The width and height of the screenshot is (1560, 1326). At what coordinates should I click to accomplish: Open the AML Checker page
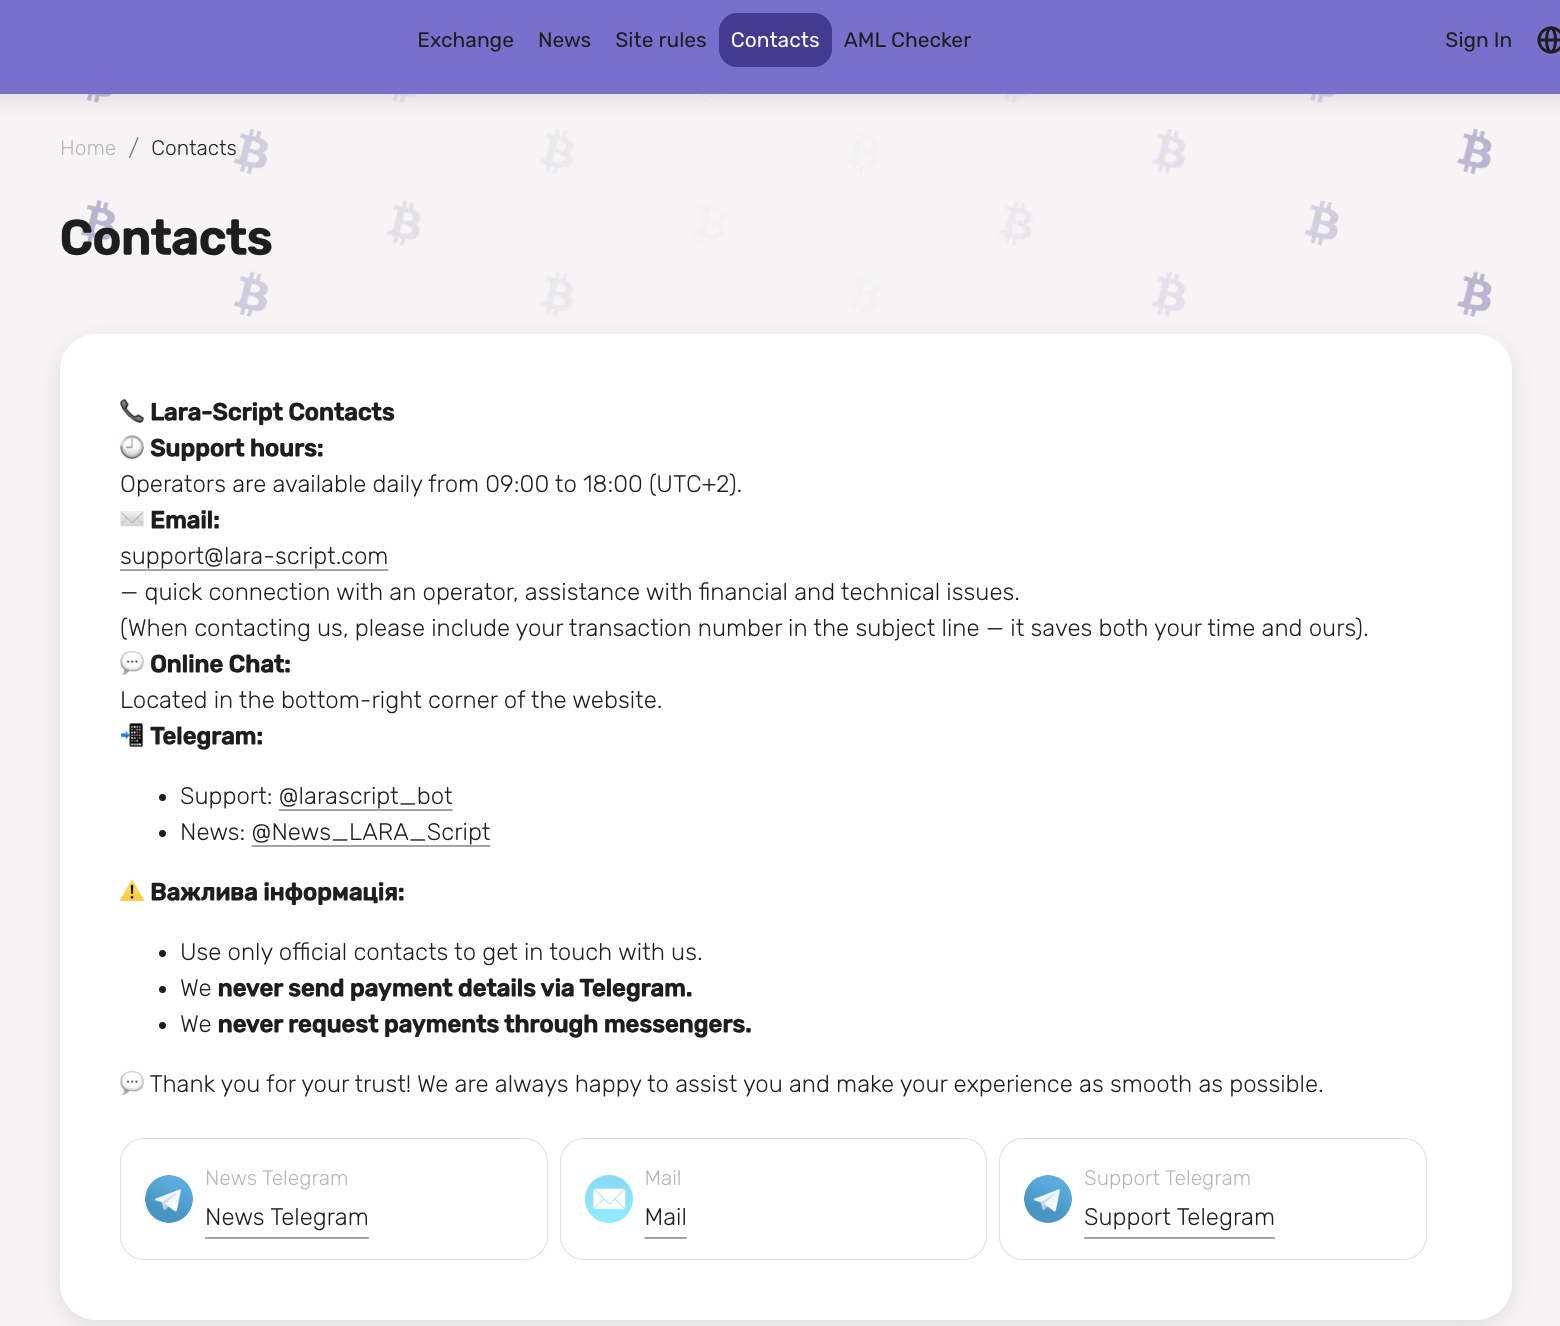tap(907, 40)
